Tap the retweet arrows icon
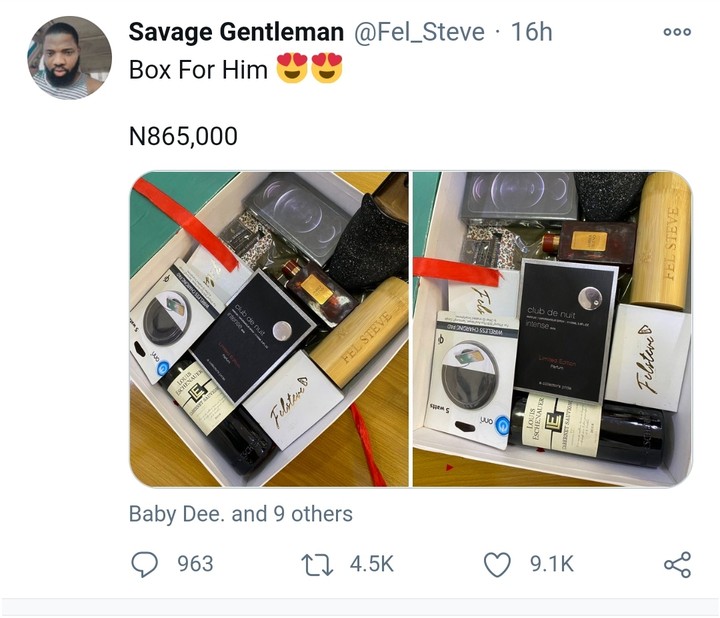This screenshot has height=618, width=720. coord(318,565)
